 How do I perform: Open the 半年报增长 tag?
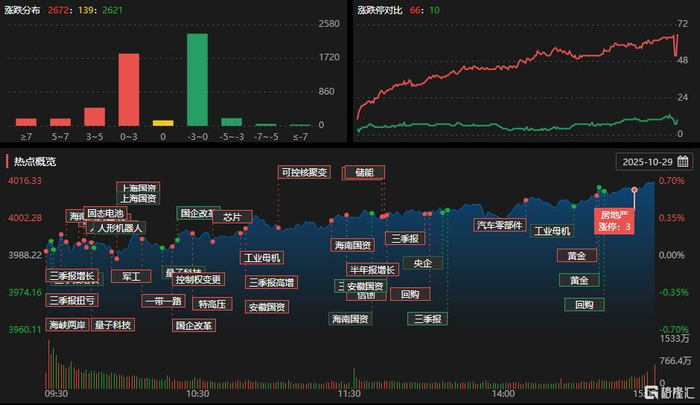point(372,270)
